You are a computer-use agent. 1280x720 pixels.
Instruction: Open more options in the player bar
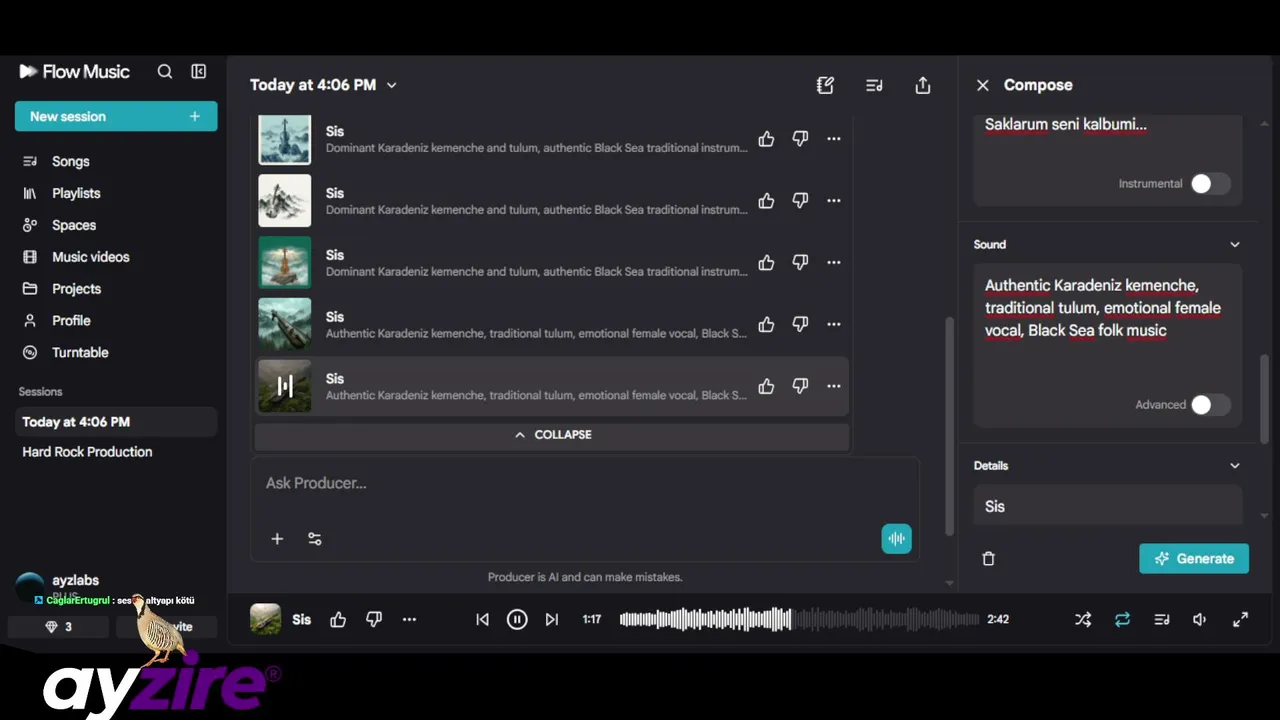pyautogui.click(x=409, y=620)
